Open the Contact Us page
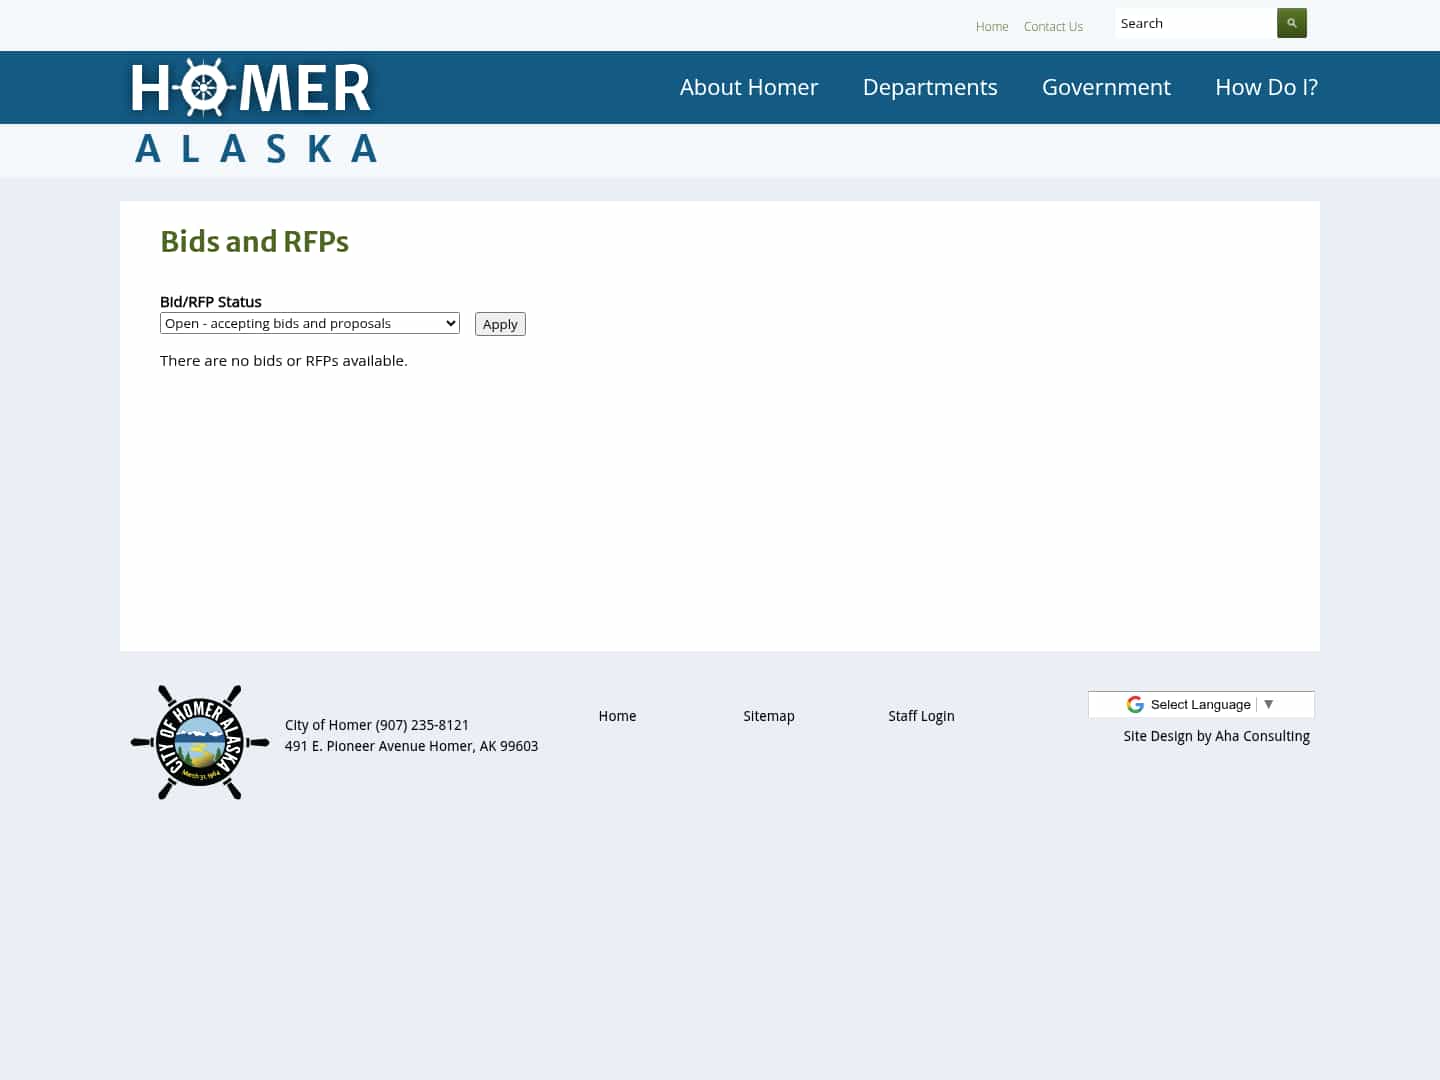This screenshot has height=1080, width=1440. point(1053,26)
